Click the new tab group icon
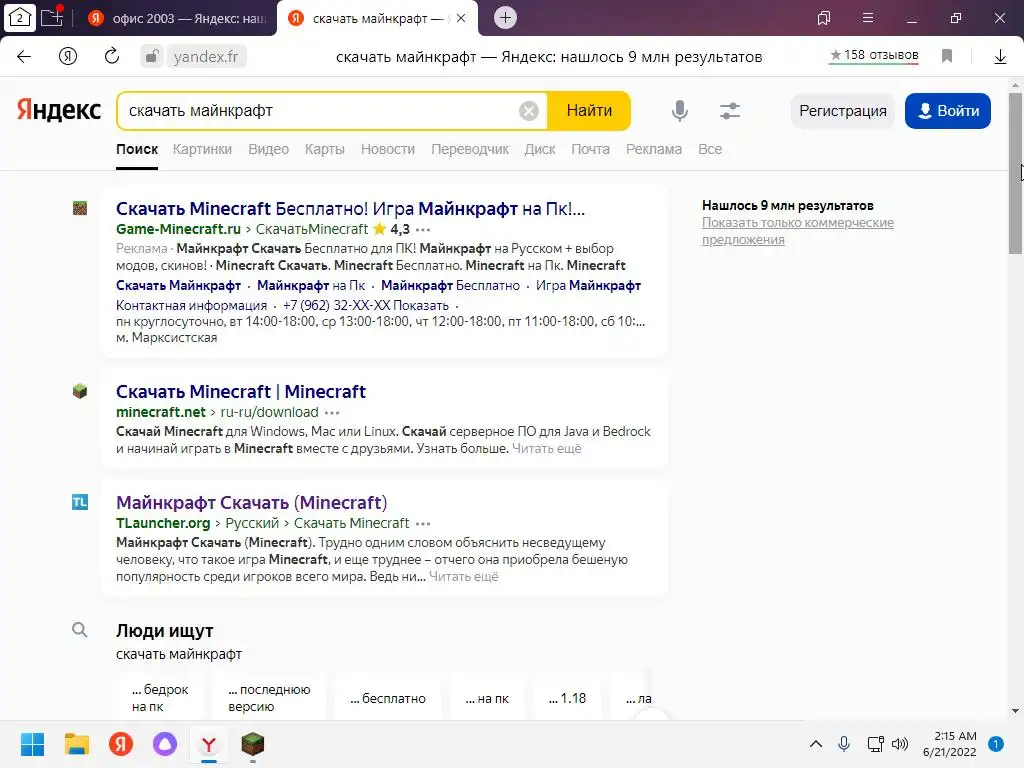 tap(52, 17)
